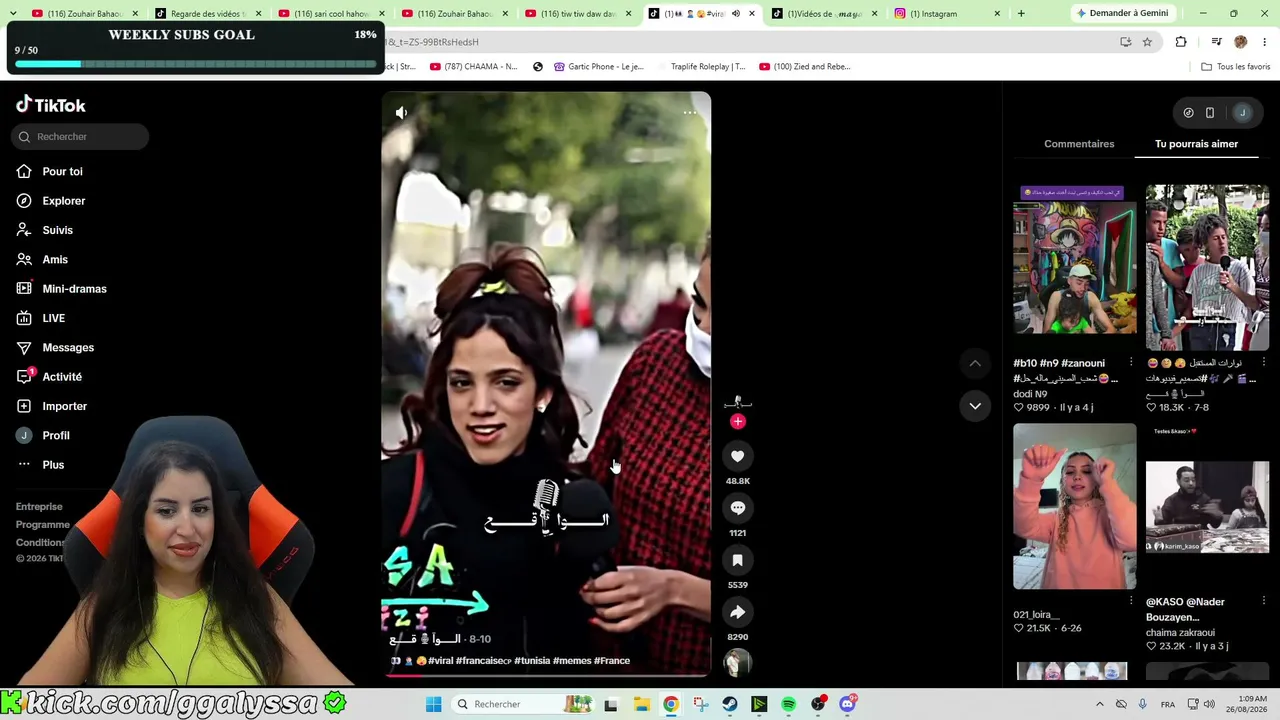
Task: Click the phone app icon in top pill
Action: pyautogui.click(x=1210, y=113)
